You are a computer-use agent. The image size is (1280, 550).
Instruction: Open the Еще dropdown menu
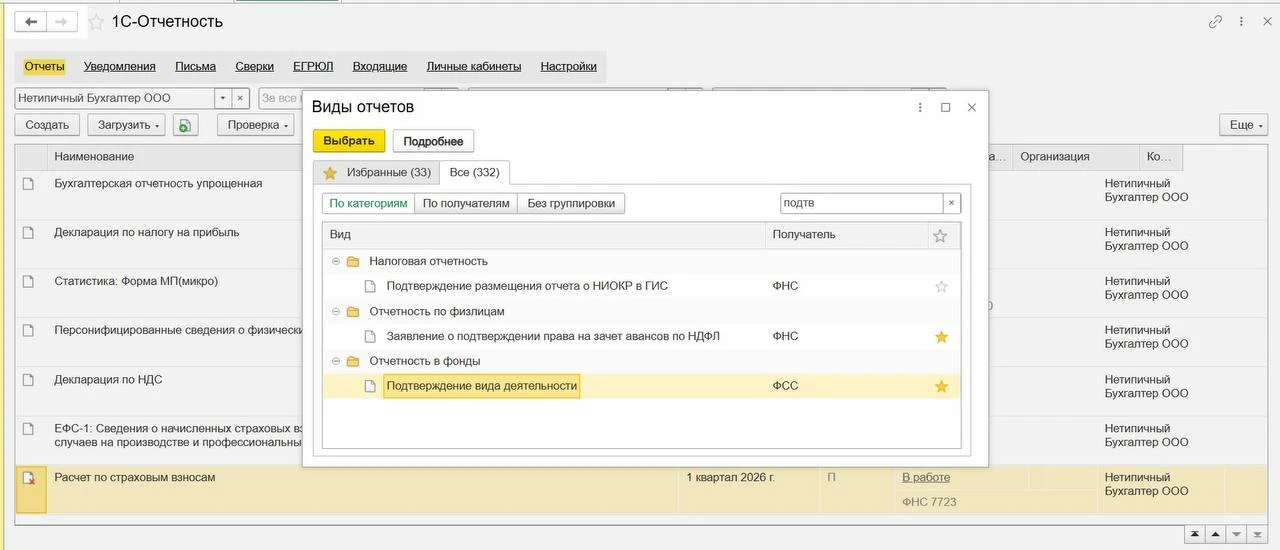tap(1244, 125)
